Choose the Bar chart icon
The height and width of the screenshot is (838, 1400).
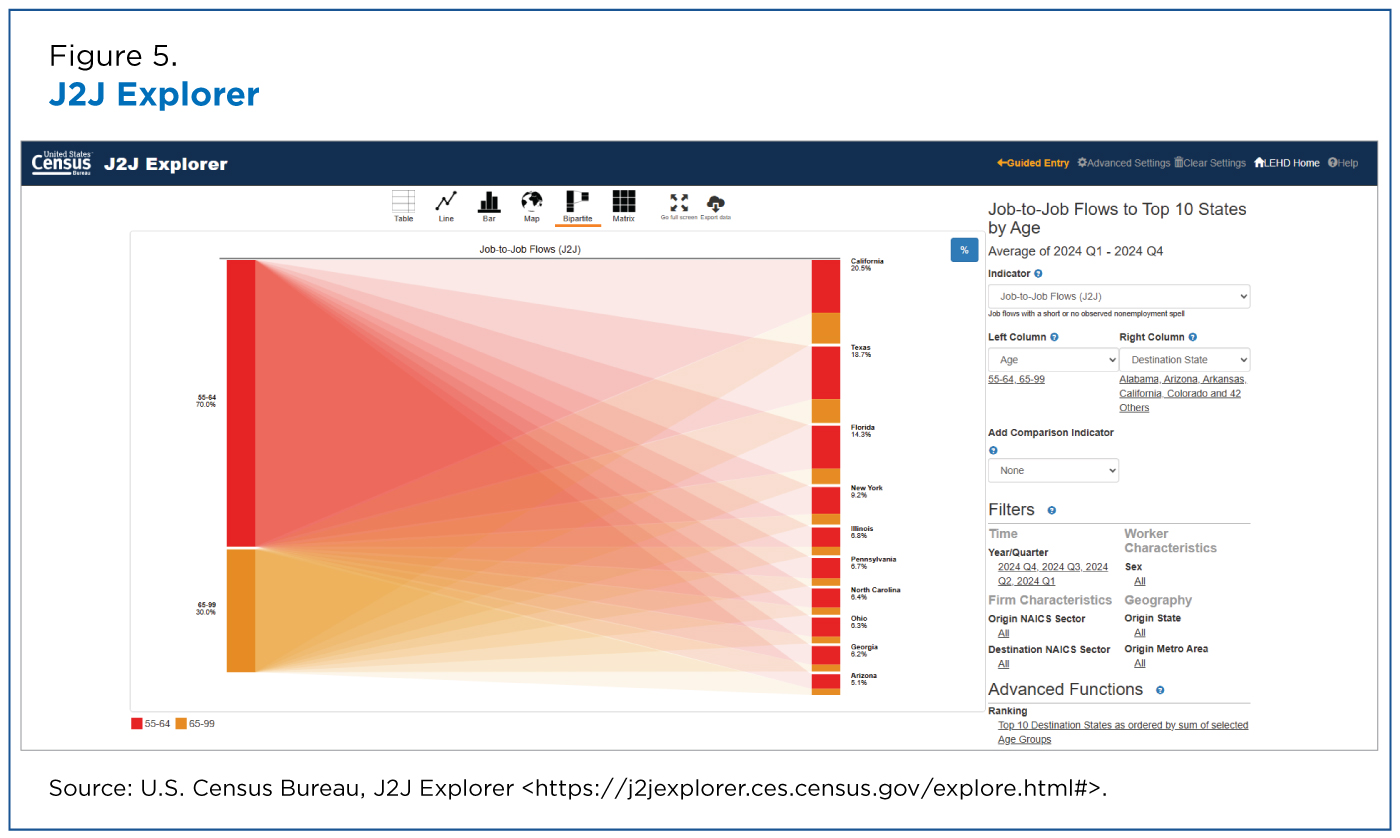pos(489,202)
